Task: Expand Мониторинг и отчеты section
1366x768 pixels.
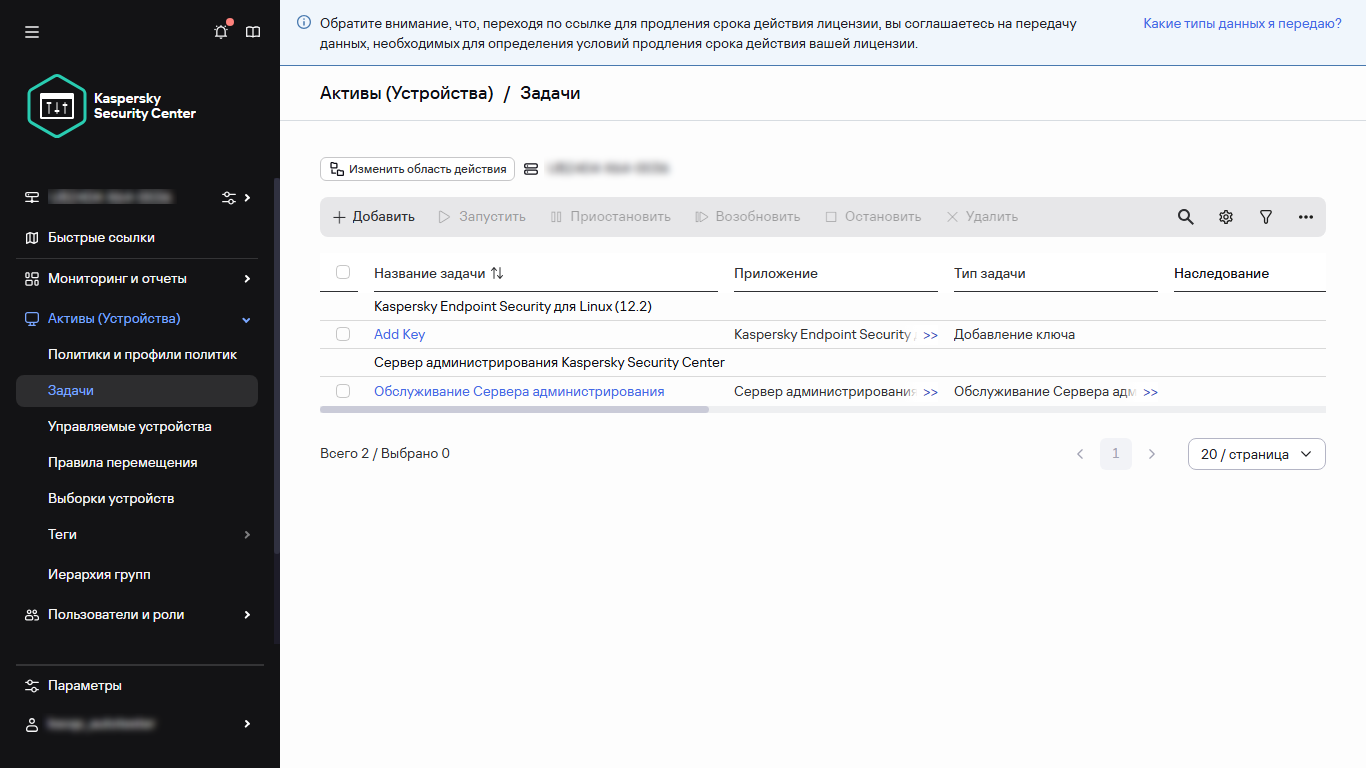Action: 247,279
